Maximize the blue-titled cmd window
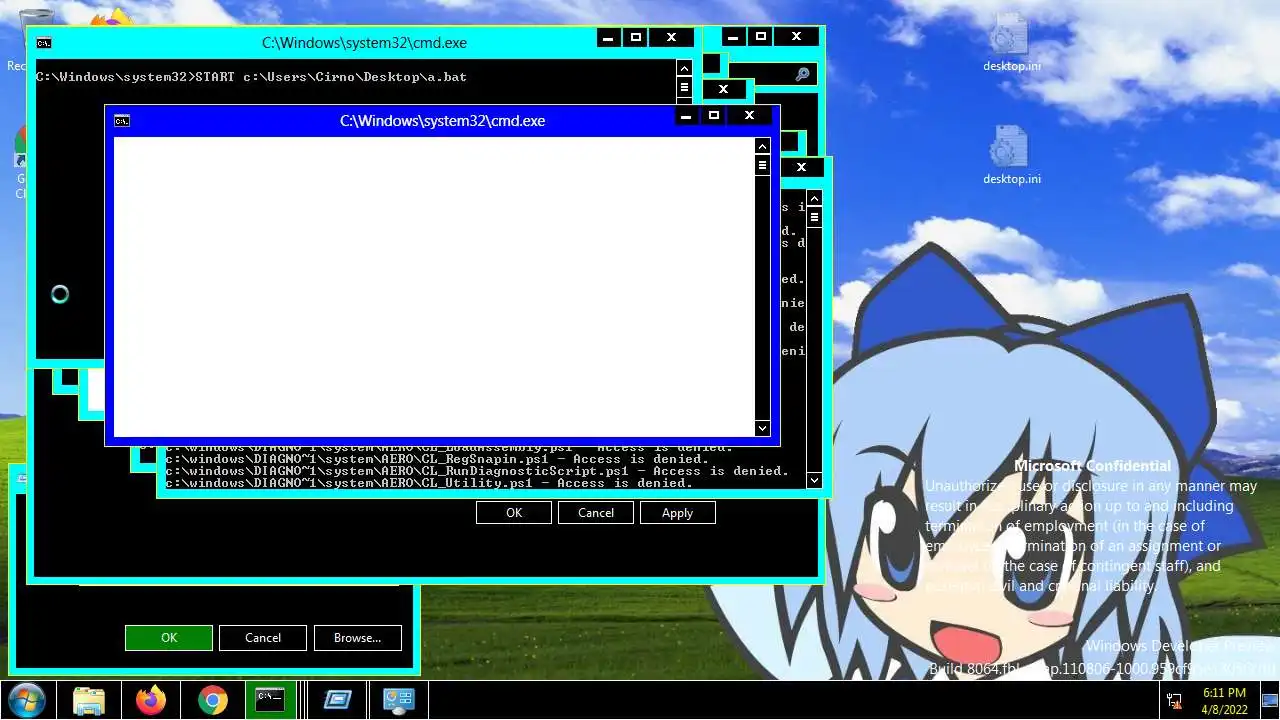The image size is (1280, 720). coord(714,116)
